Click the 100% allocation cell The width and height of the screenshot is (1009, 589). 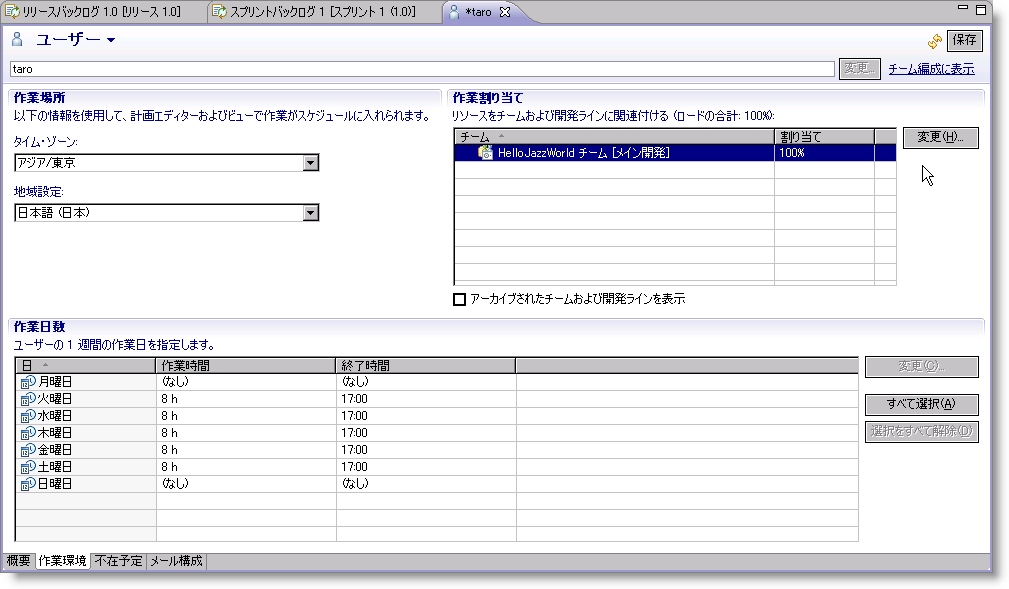(824, 153)
